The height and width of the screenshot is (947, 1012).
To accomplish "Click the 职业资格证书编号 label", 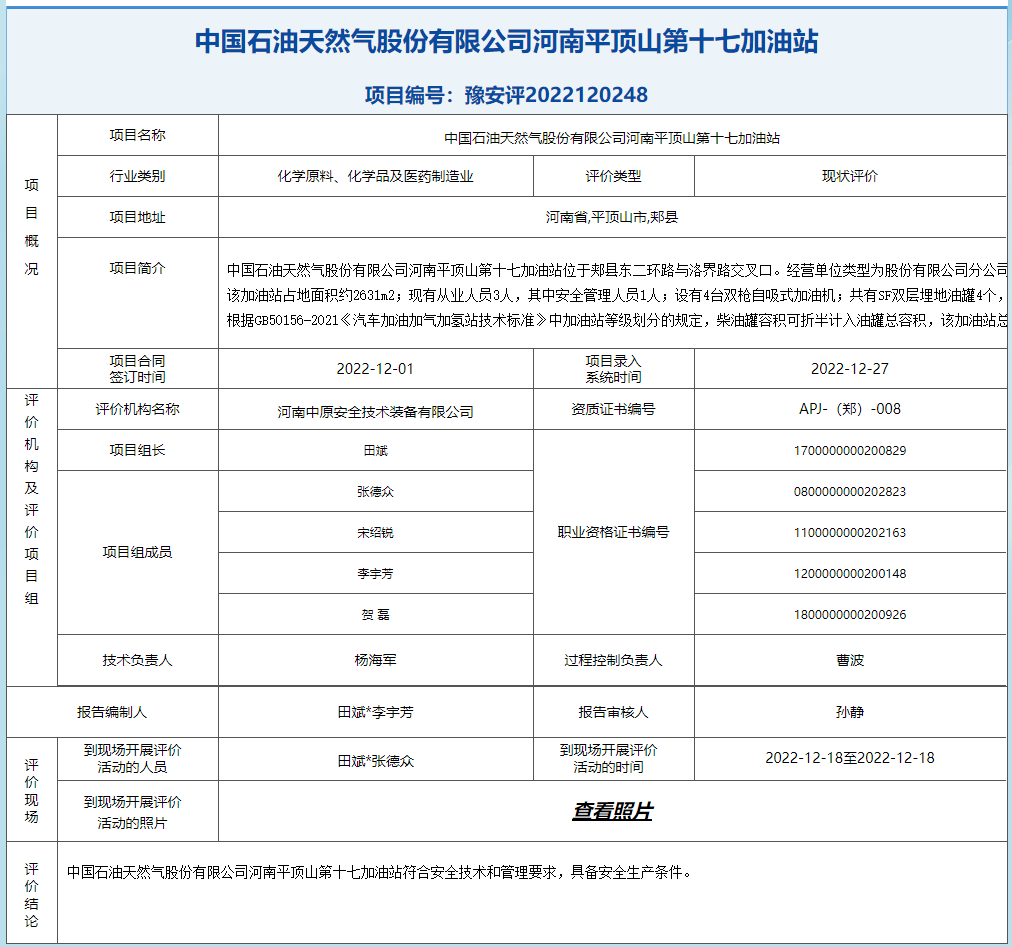I will (x=613, y=532).
